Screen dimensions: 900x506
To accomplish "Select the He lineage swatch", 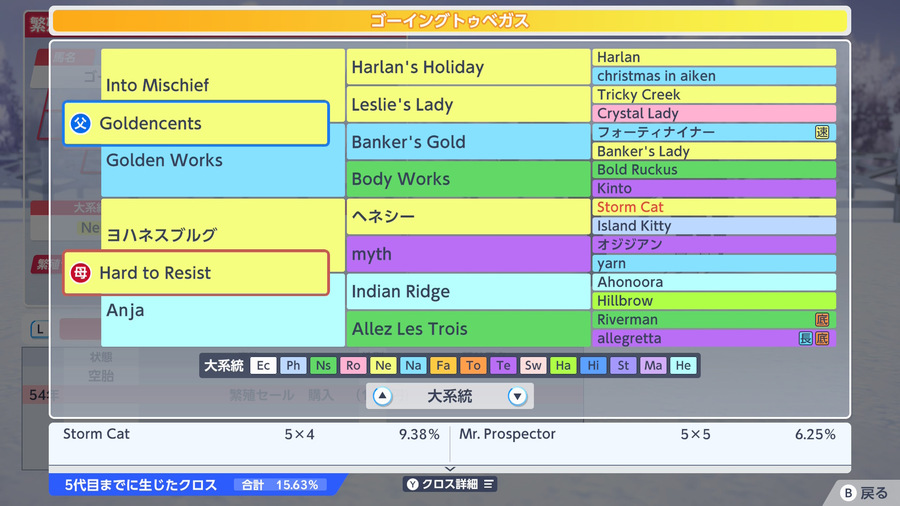I will pos(683,365).
